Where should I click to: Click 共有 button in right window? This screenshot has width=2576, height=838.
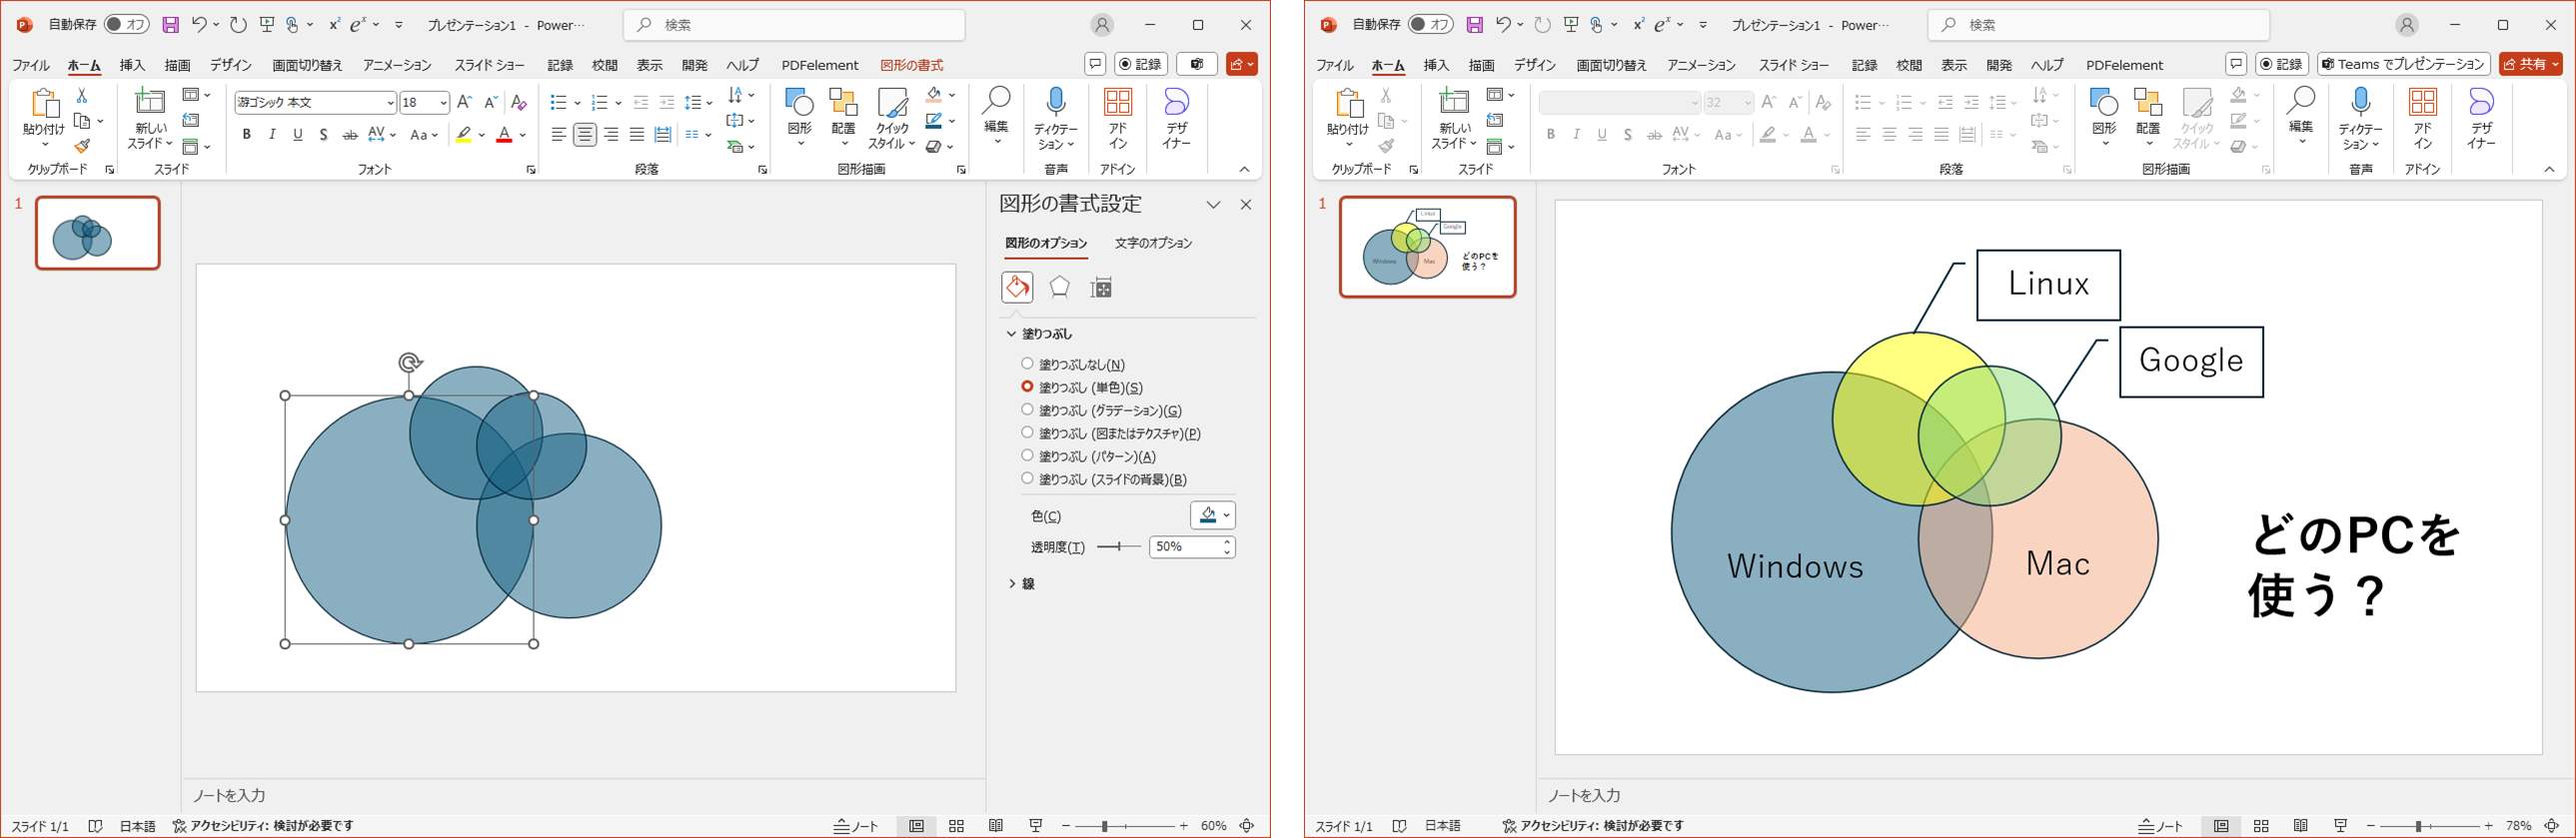pos(2531,64)
